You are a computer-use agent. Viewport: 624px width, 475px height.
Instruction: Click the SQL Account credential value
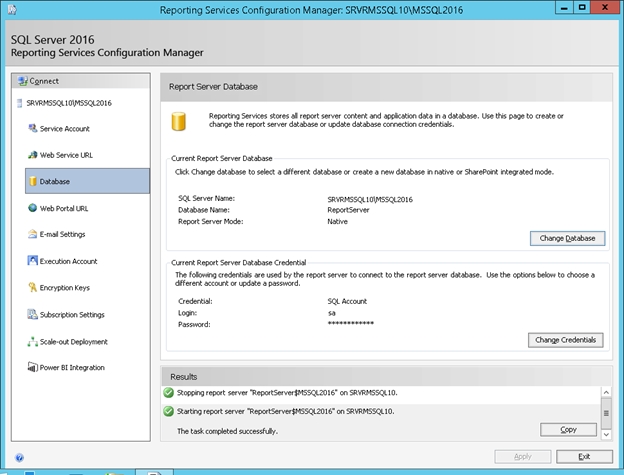pos(347,302)
